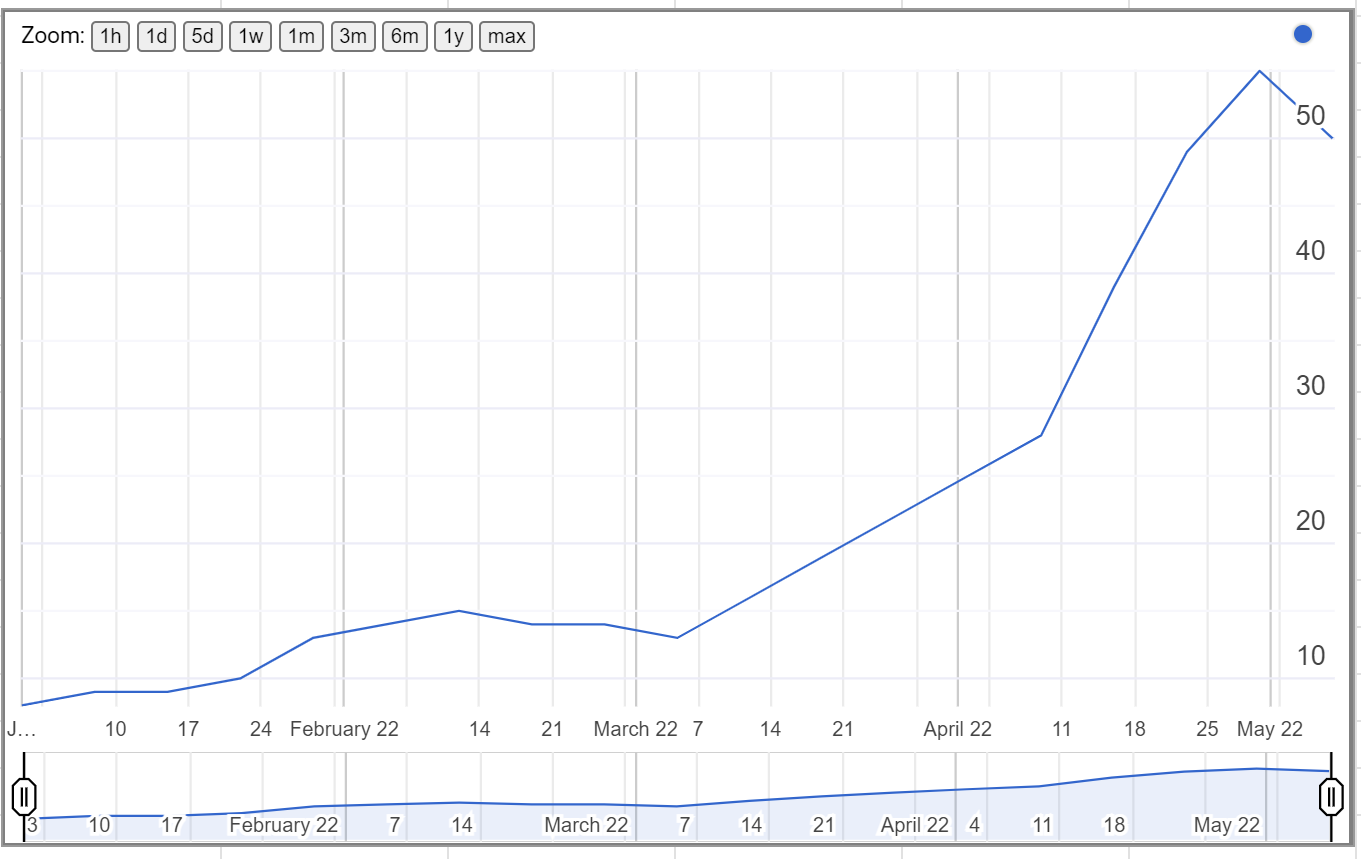
Task: Show the max time range
Action: tap(507, 37)
